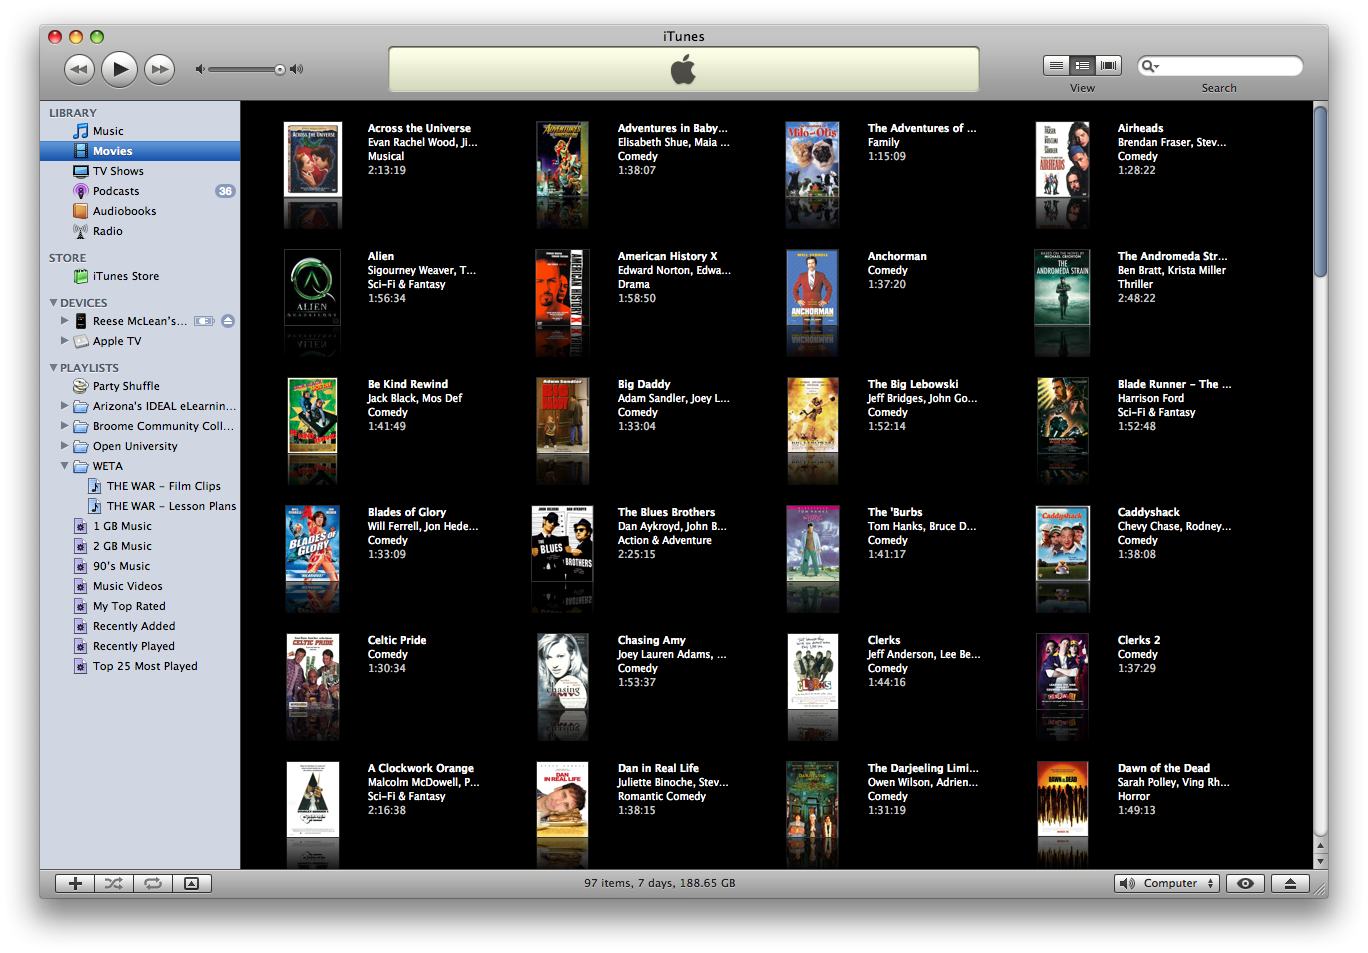
Task: Switch to List view
Action: coord(1056,65)
